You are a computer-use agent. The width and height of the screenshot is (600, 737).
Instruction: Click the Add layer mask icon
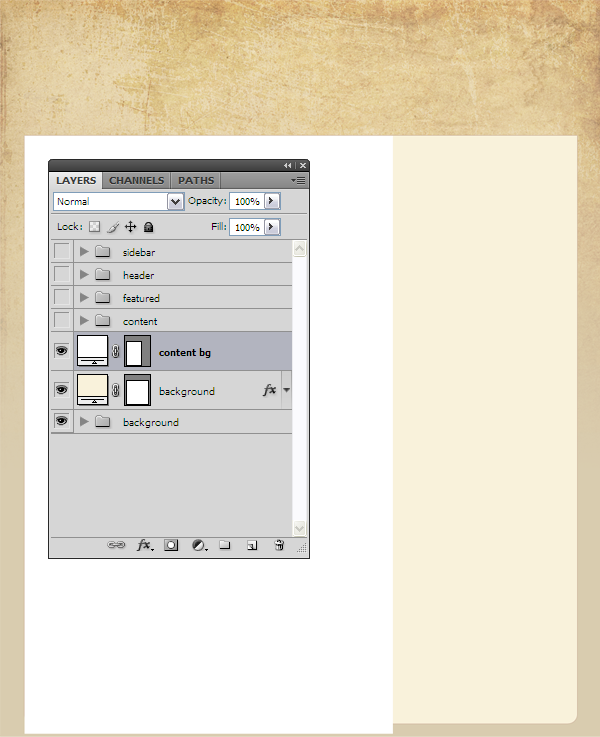(171, 545)
